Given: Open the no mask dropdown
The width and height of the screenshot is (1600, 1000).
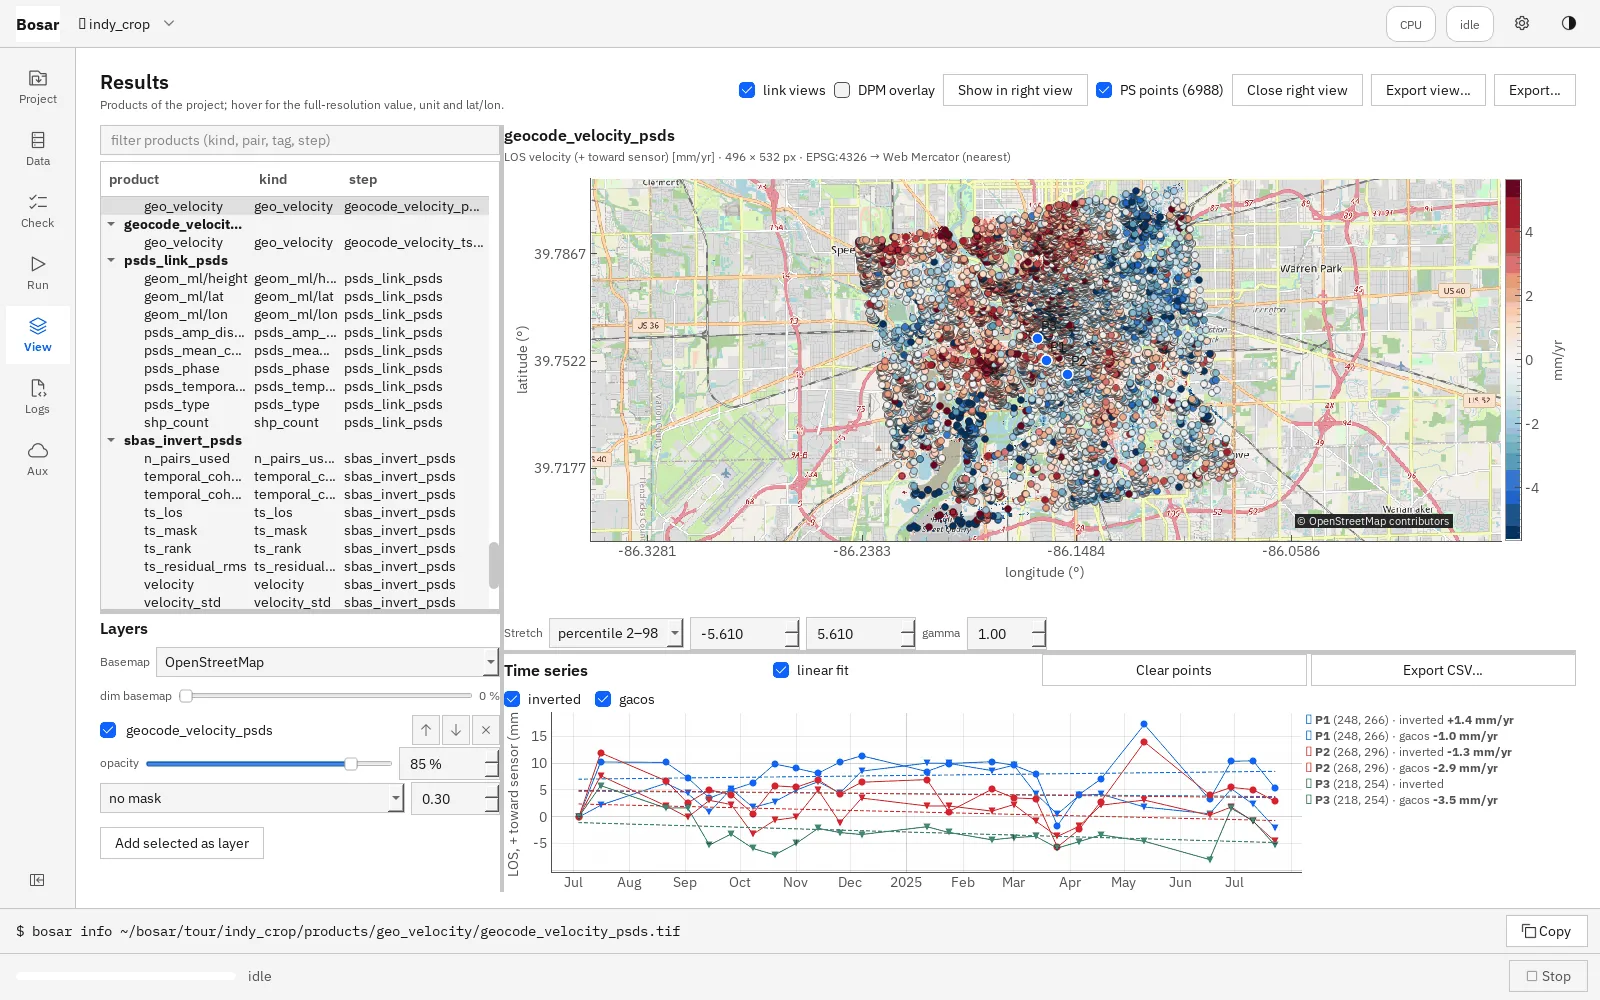Looking at the screenshot, I should (252, 798).
